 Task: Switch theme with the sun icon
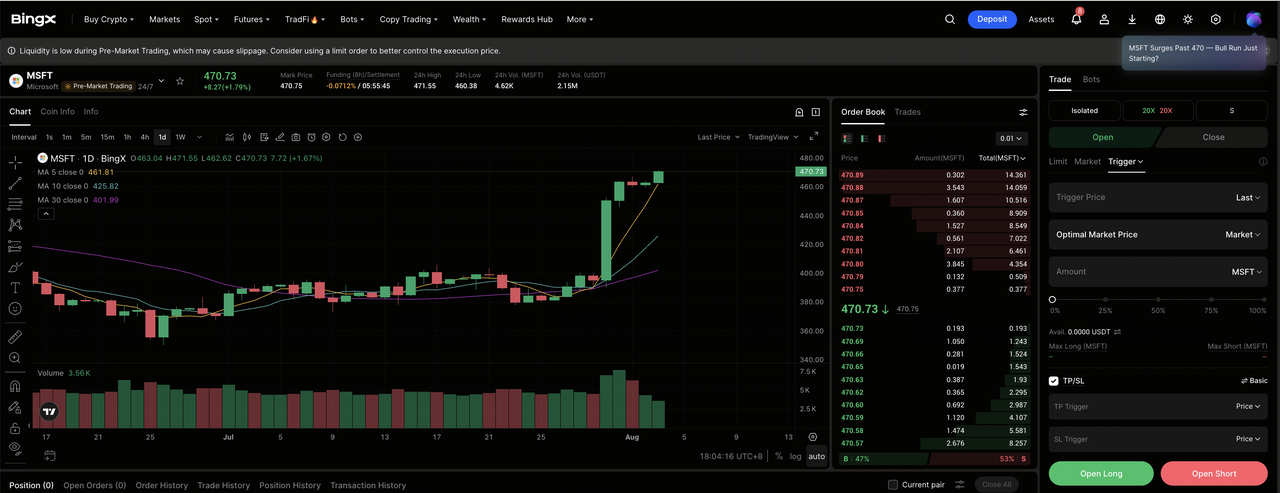[1188, 19]
